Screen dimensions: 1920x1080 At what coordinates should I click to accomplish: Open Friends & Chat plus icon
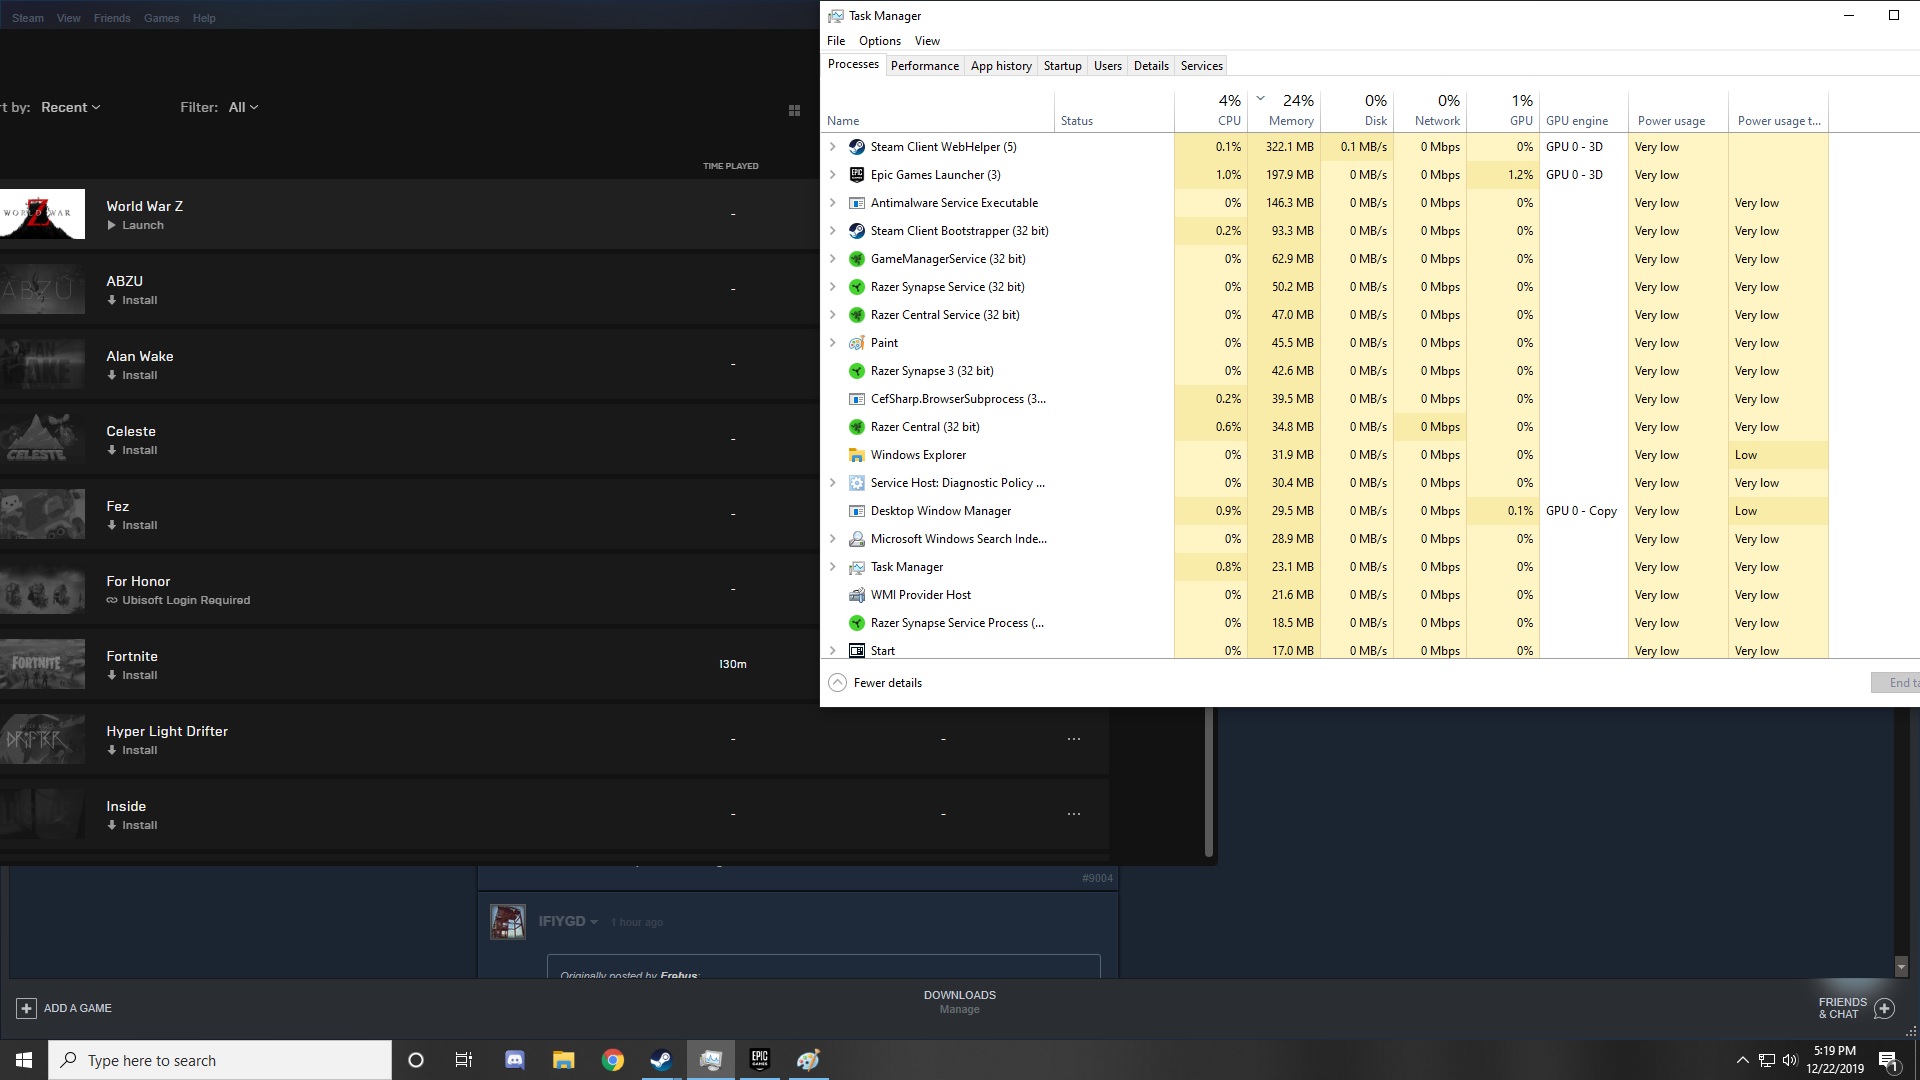tap(1884, 1008)
